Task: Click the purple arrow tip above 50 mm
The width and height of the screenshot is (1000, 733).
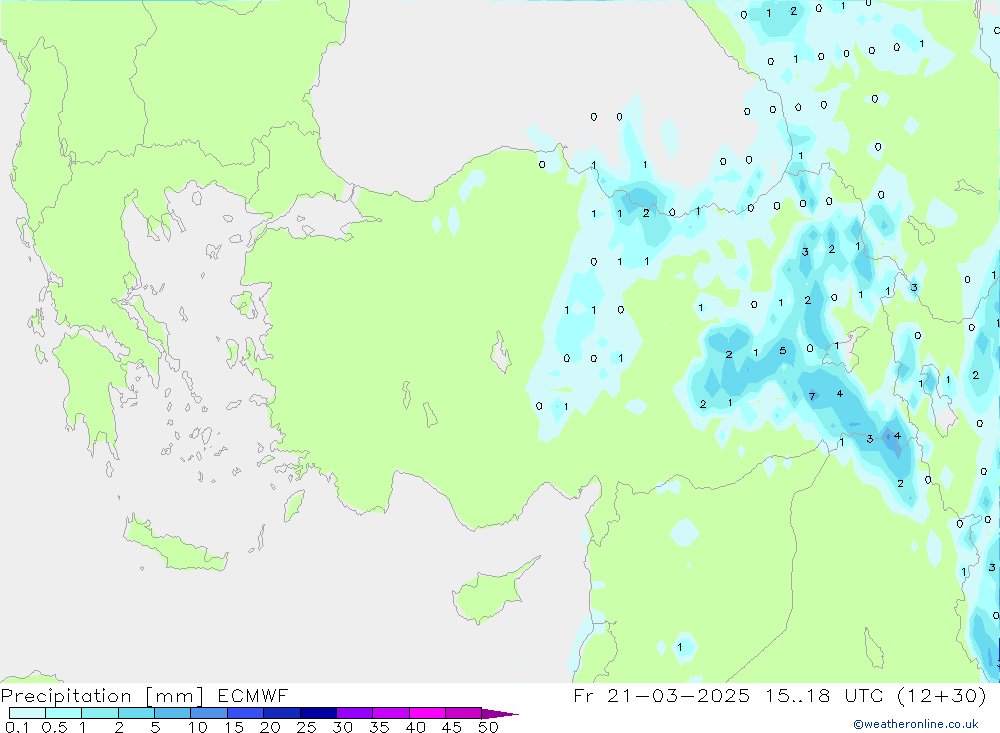Action: [x=499, y=713]
